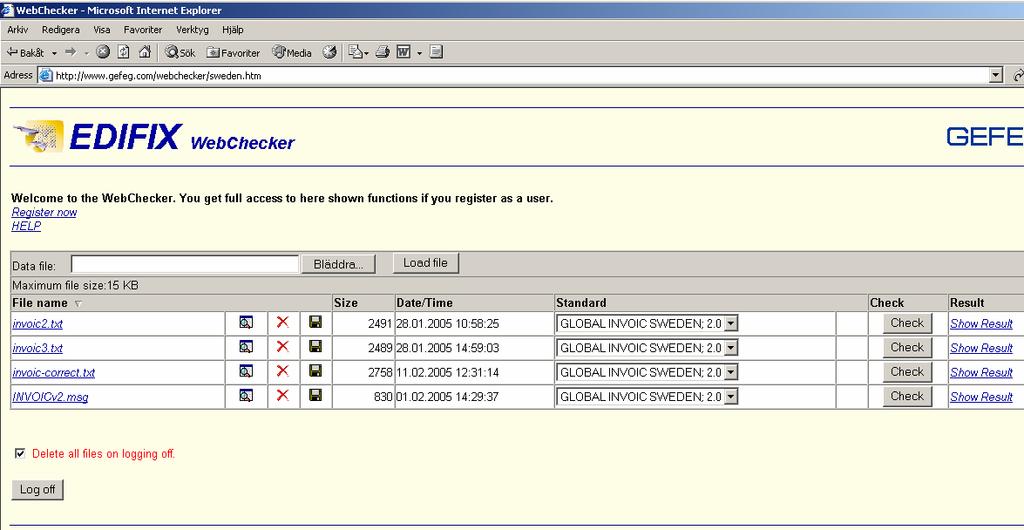Save invoic-correct.txt using floppy disk icon
This screenshot has width=1024, height=530.
315,371
